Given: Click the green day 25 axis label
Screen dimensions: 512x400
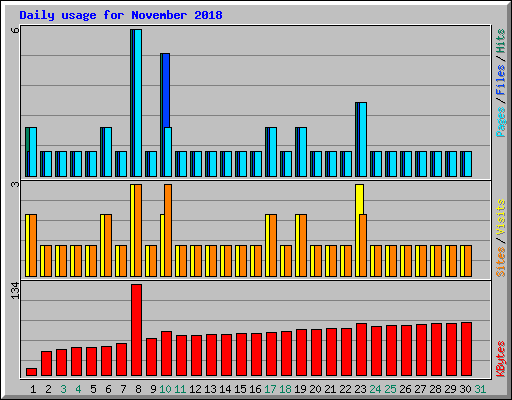Looking at the screenshot, I should [390, 389].
